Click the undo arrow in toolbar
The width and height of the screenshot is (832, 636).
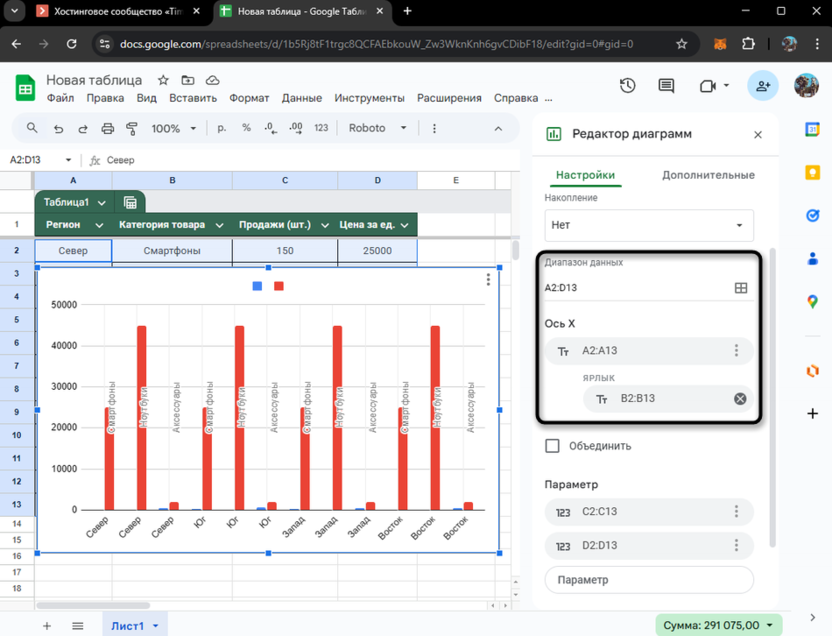pos(58,129)
